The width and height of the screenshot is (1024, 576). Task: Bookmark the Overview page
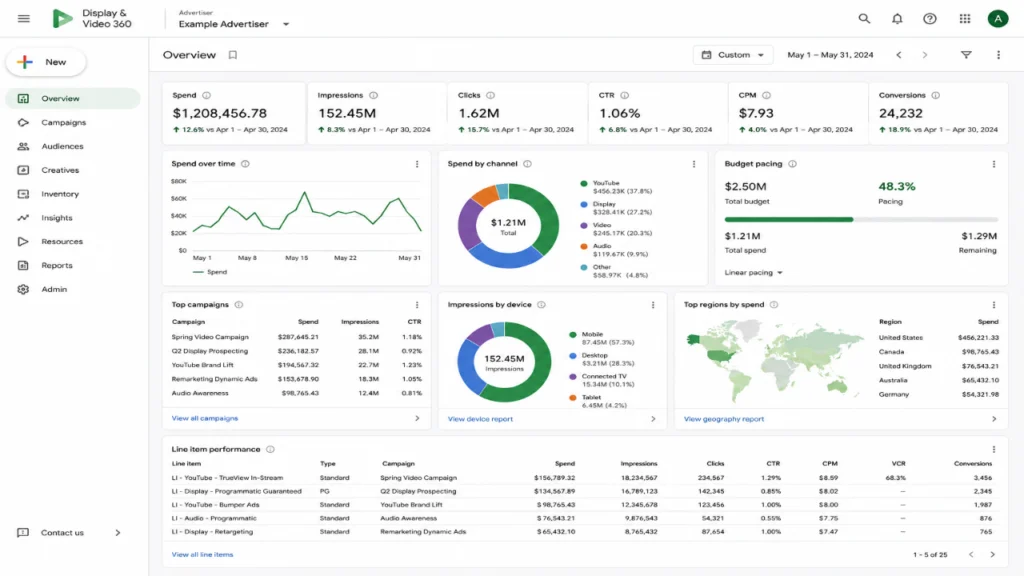tap(232, 55)
